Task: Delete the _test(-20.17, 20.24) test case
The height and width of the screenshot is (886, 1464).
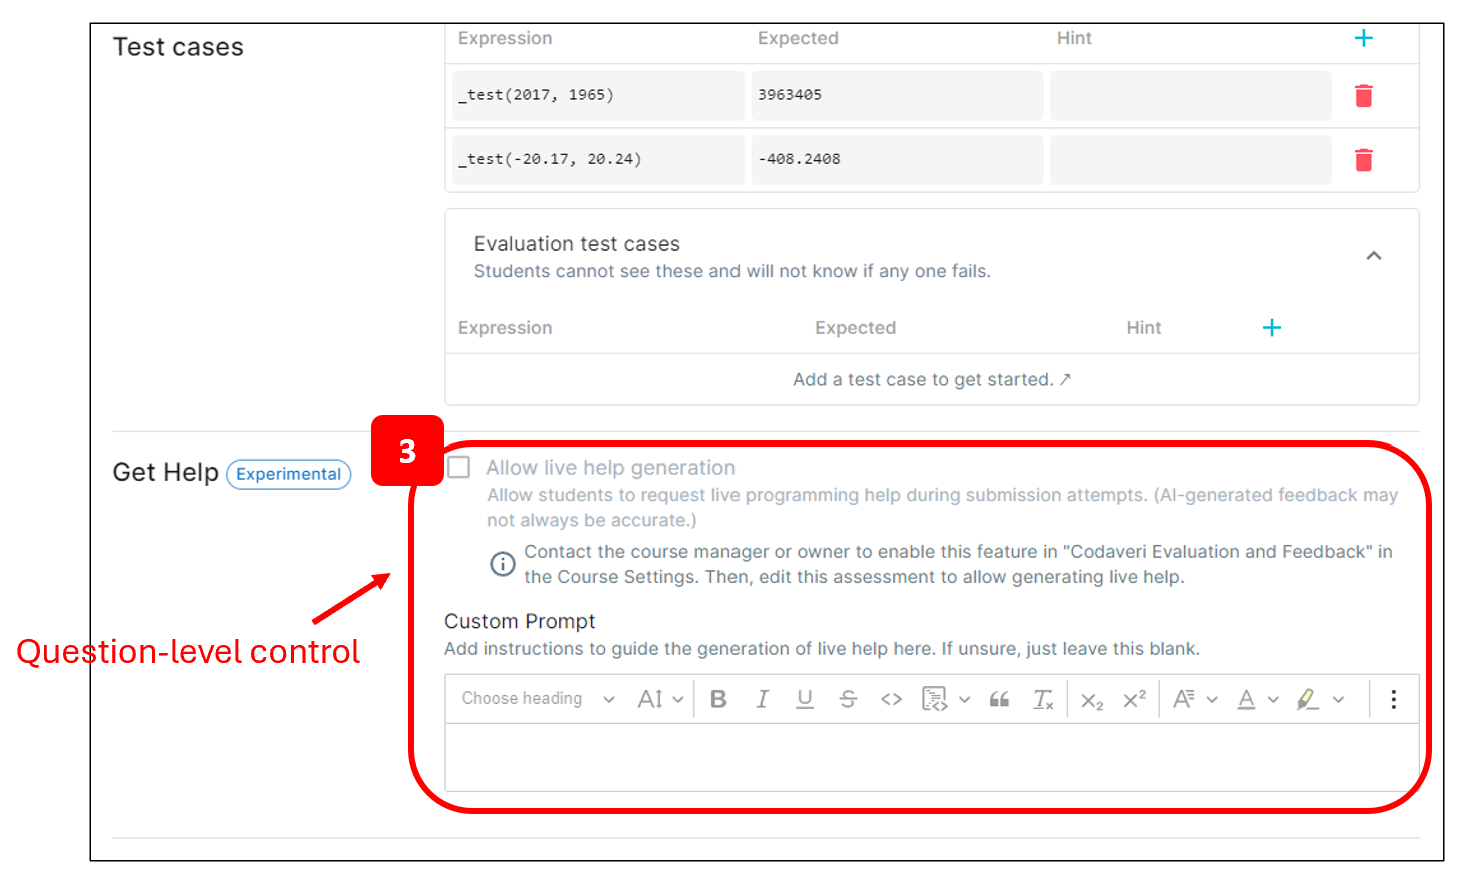Action: pyautogui.click(x=1363, y=160)
